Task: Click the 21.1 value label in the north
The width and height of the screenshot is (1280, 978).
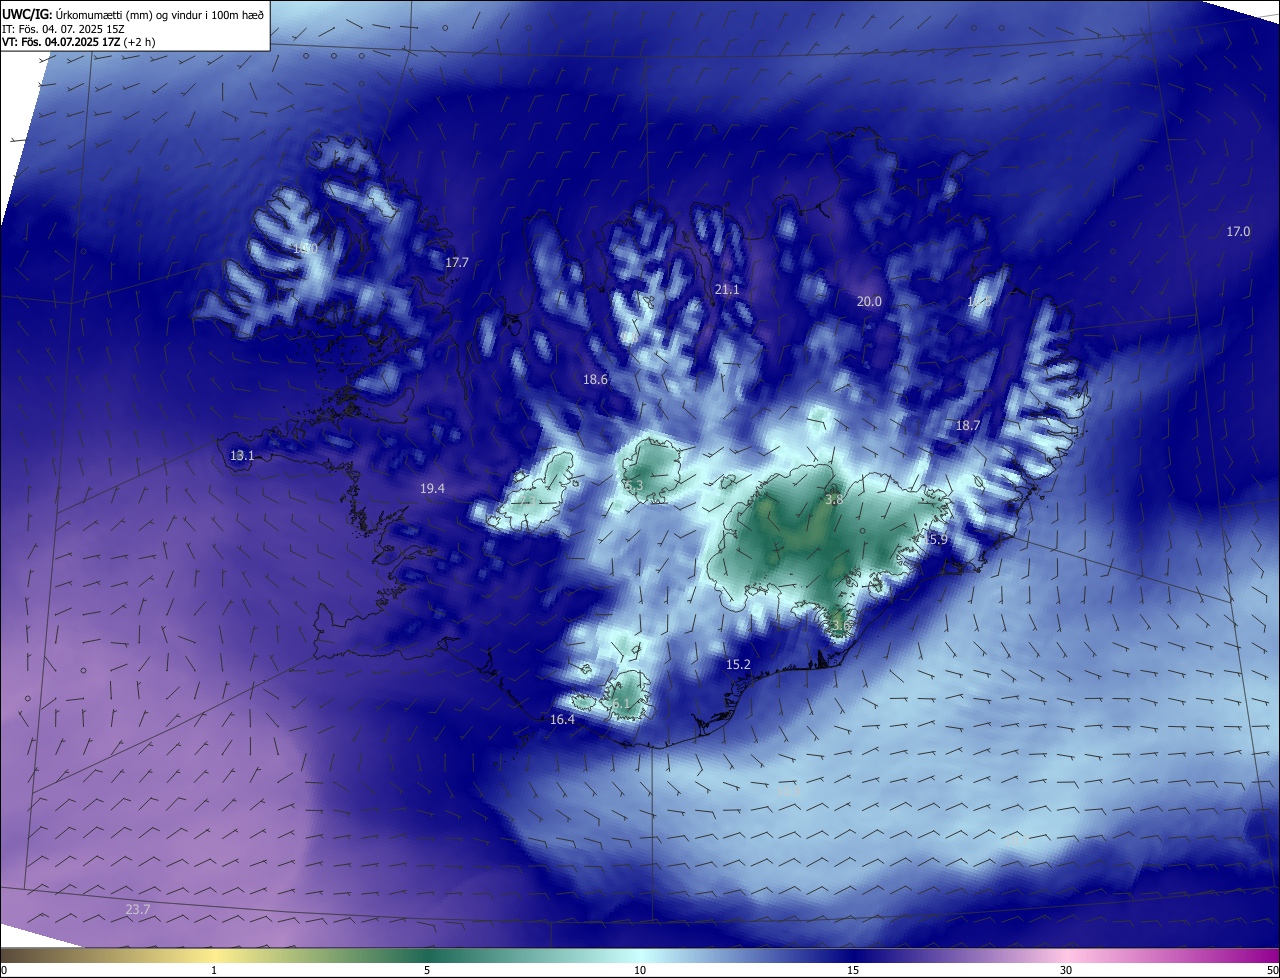Action: tap(727, 289)
